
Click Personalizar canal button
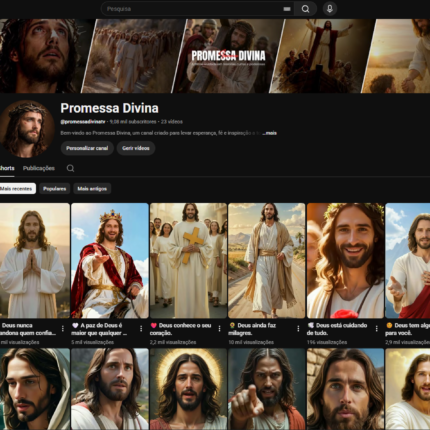[x=87, y=148]
